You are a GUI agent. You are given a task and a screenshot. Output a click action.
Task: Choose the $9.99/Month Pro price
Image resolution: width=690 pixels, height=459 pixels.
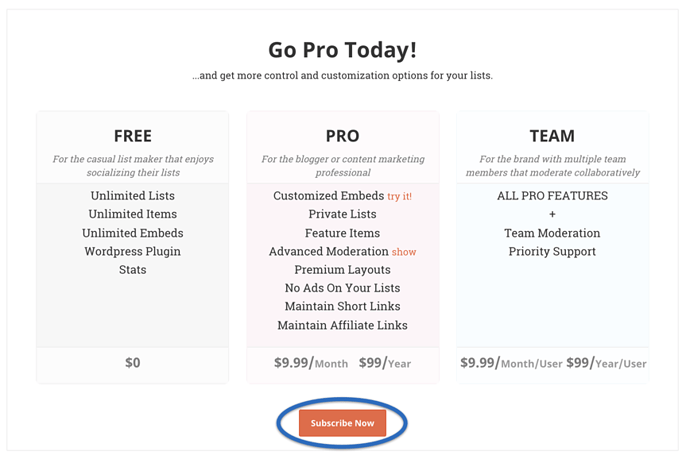(x=311, y=363)
